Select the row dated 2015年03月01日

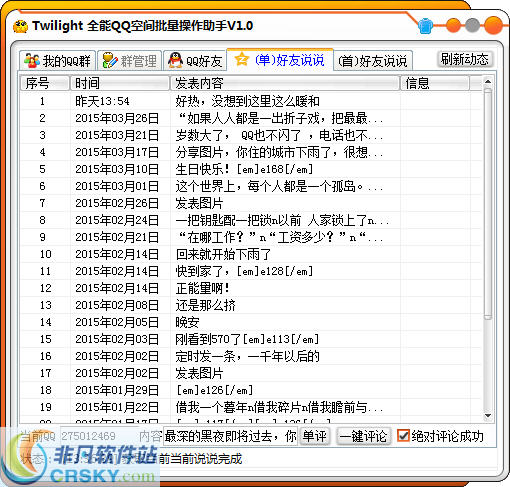tap(251, 186)
